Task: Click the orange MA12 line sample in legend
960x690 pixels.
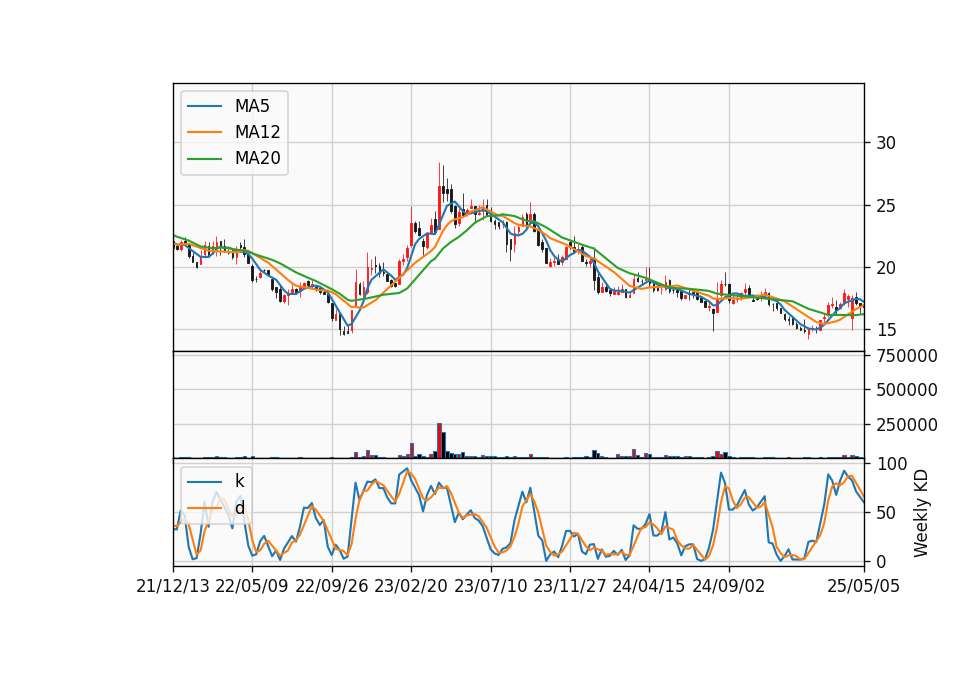Action: click(x=204, y=132)
